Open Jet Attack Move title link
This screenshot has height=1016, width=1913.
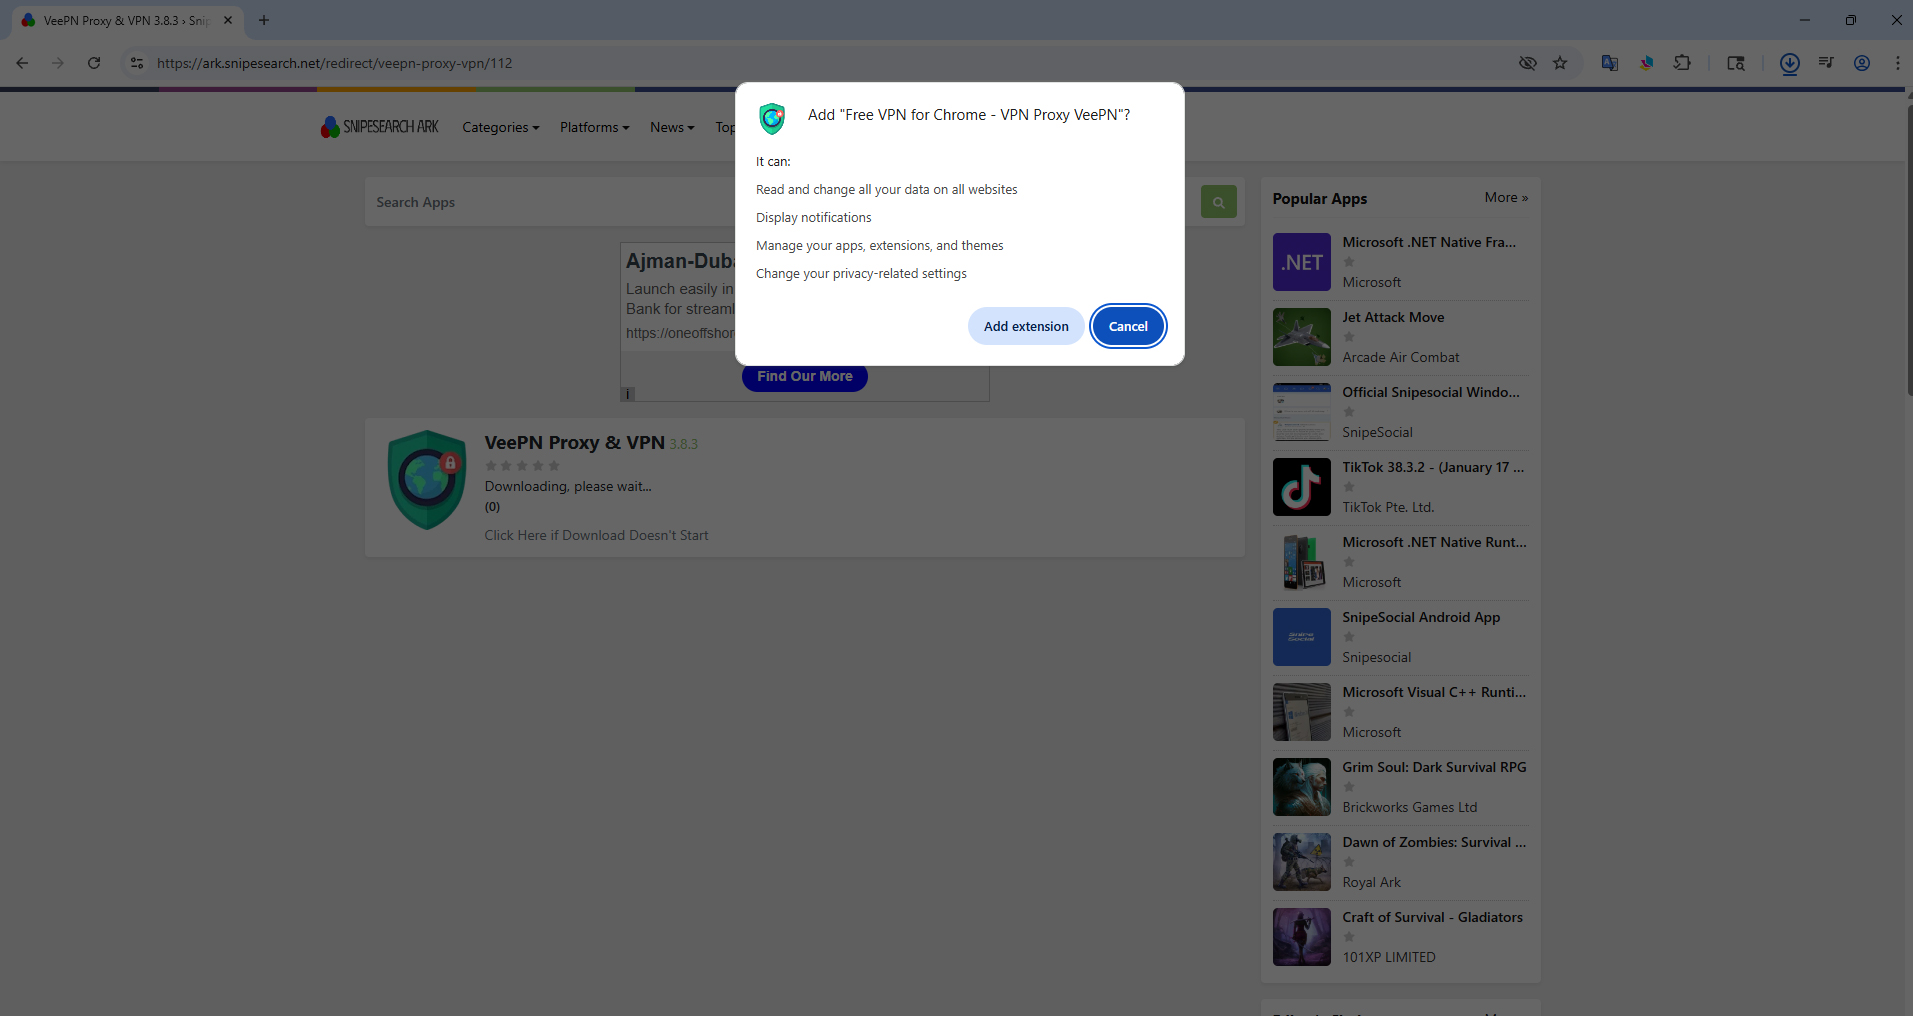click(1393, 317)
